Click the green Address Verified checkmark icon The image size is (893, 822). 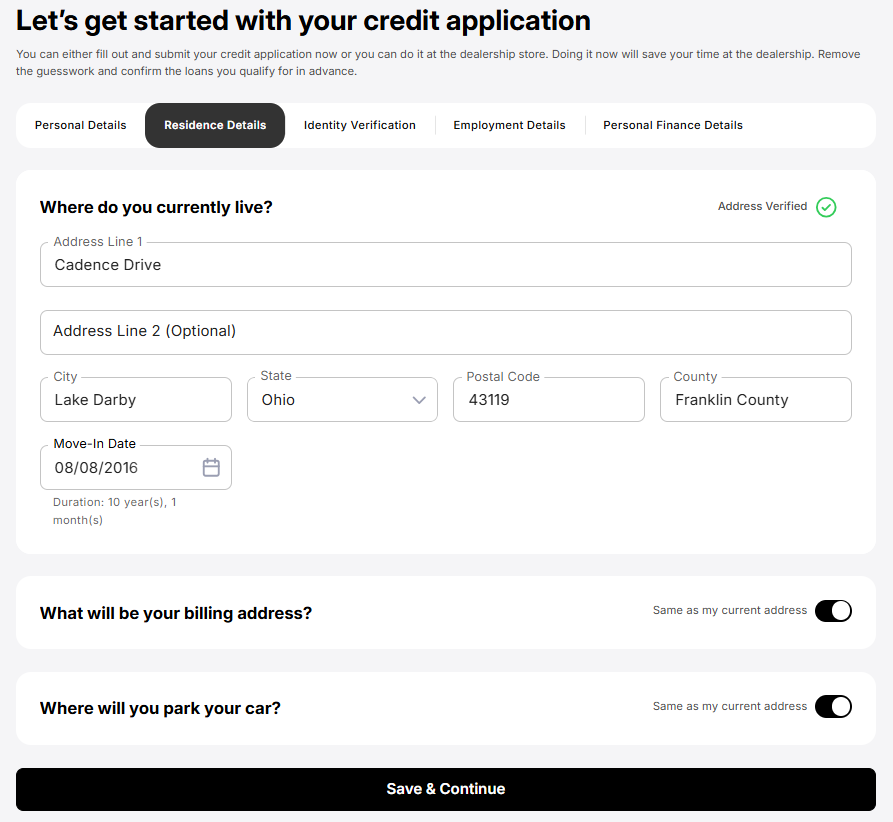point(826,207)
